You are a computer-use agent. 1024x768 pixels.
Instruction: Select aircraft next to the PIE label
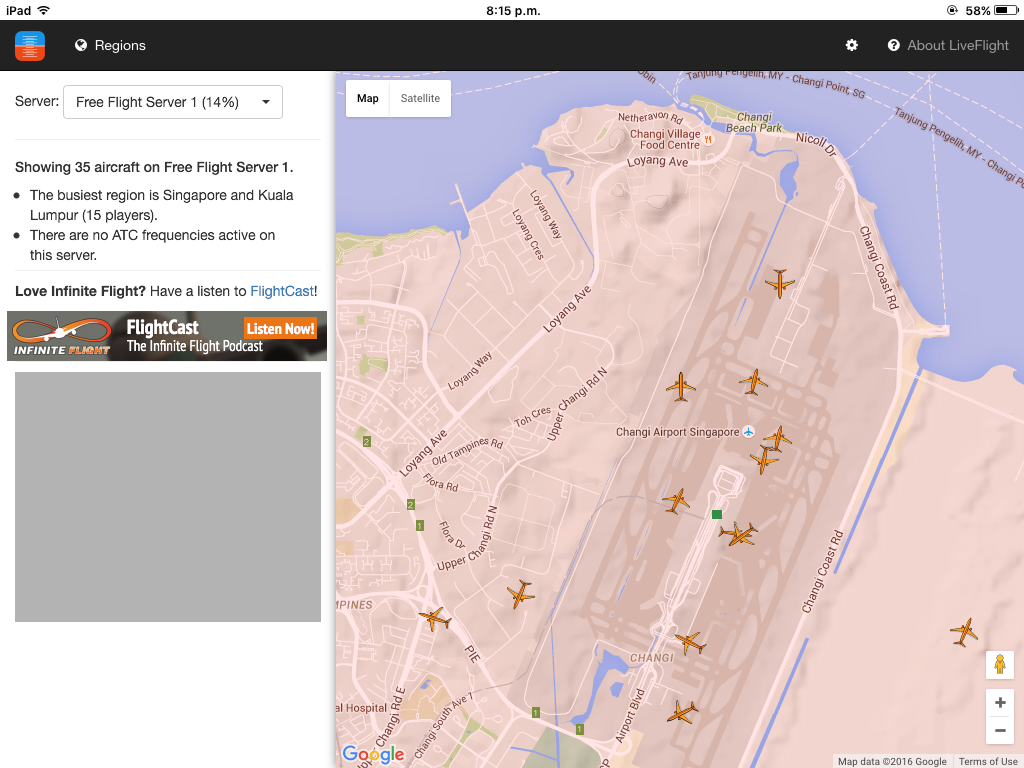pos(435,618)
